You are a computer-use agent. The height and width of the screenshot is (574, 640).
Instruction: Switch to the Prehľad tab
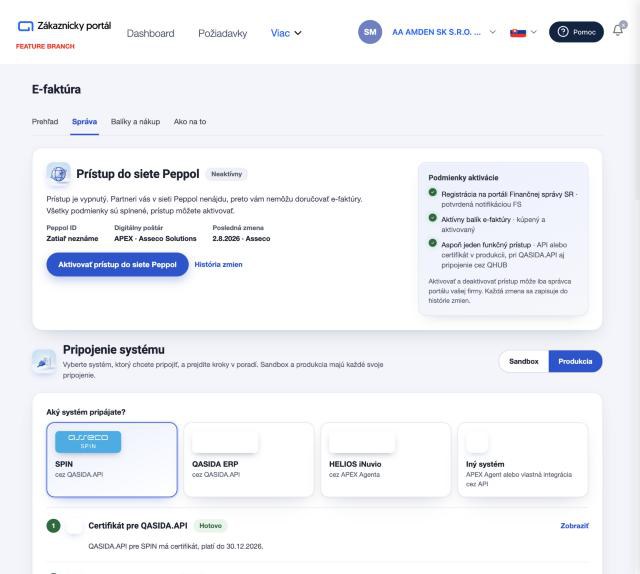tap(45, 122)
